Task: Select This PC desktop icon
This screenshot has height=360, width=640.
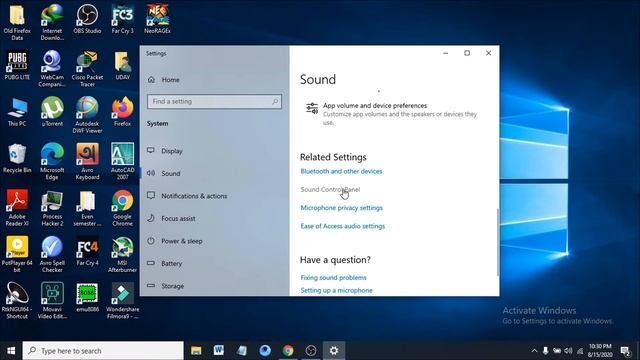Action: coord(17,112)
